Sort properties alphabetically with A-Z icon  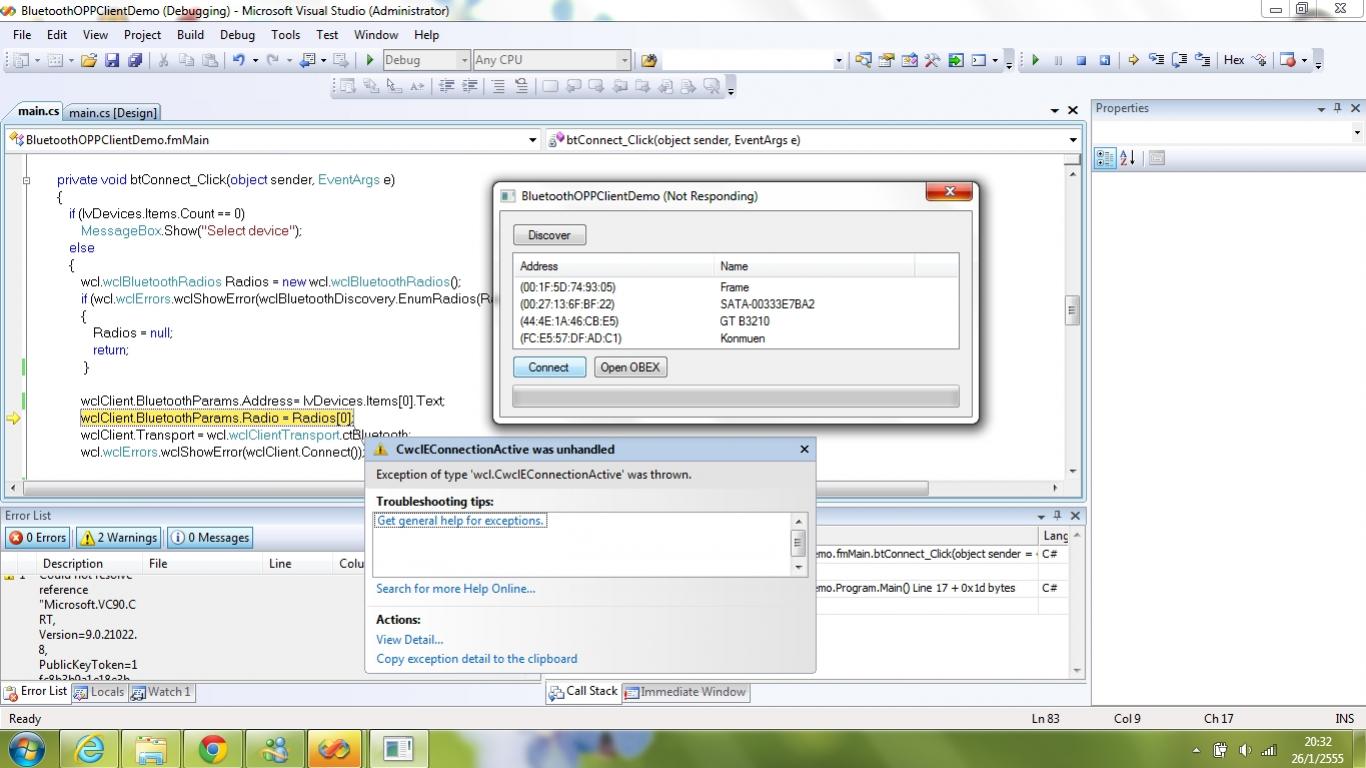coord(1128,158)
